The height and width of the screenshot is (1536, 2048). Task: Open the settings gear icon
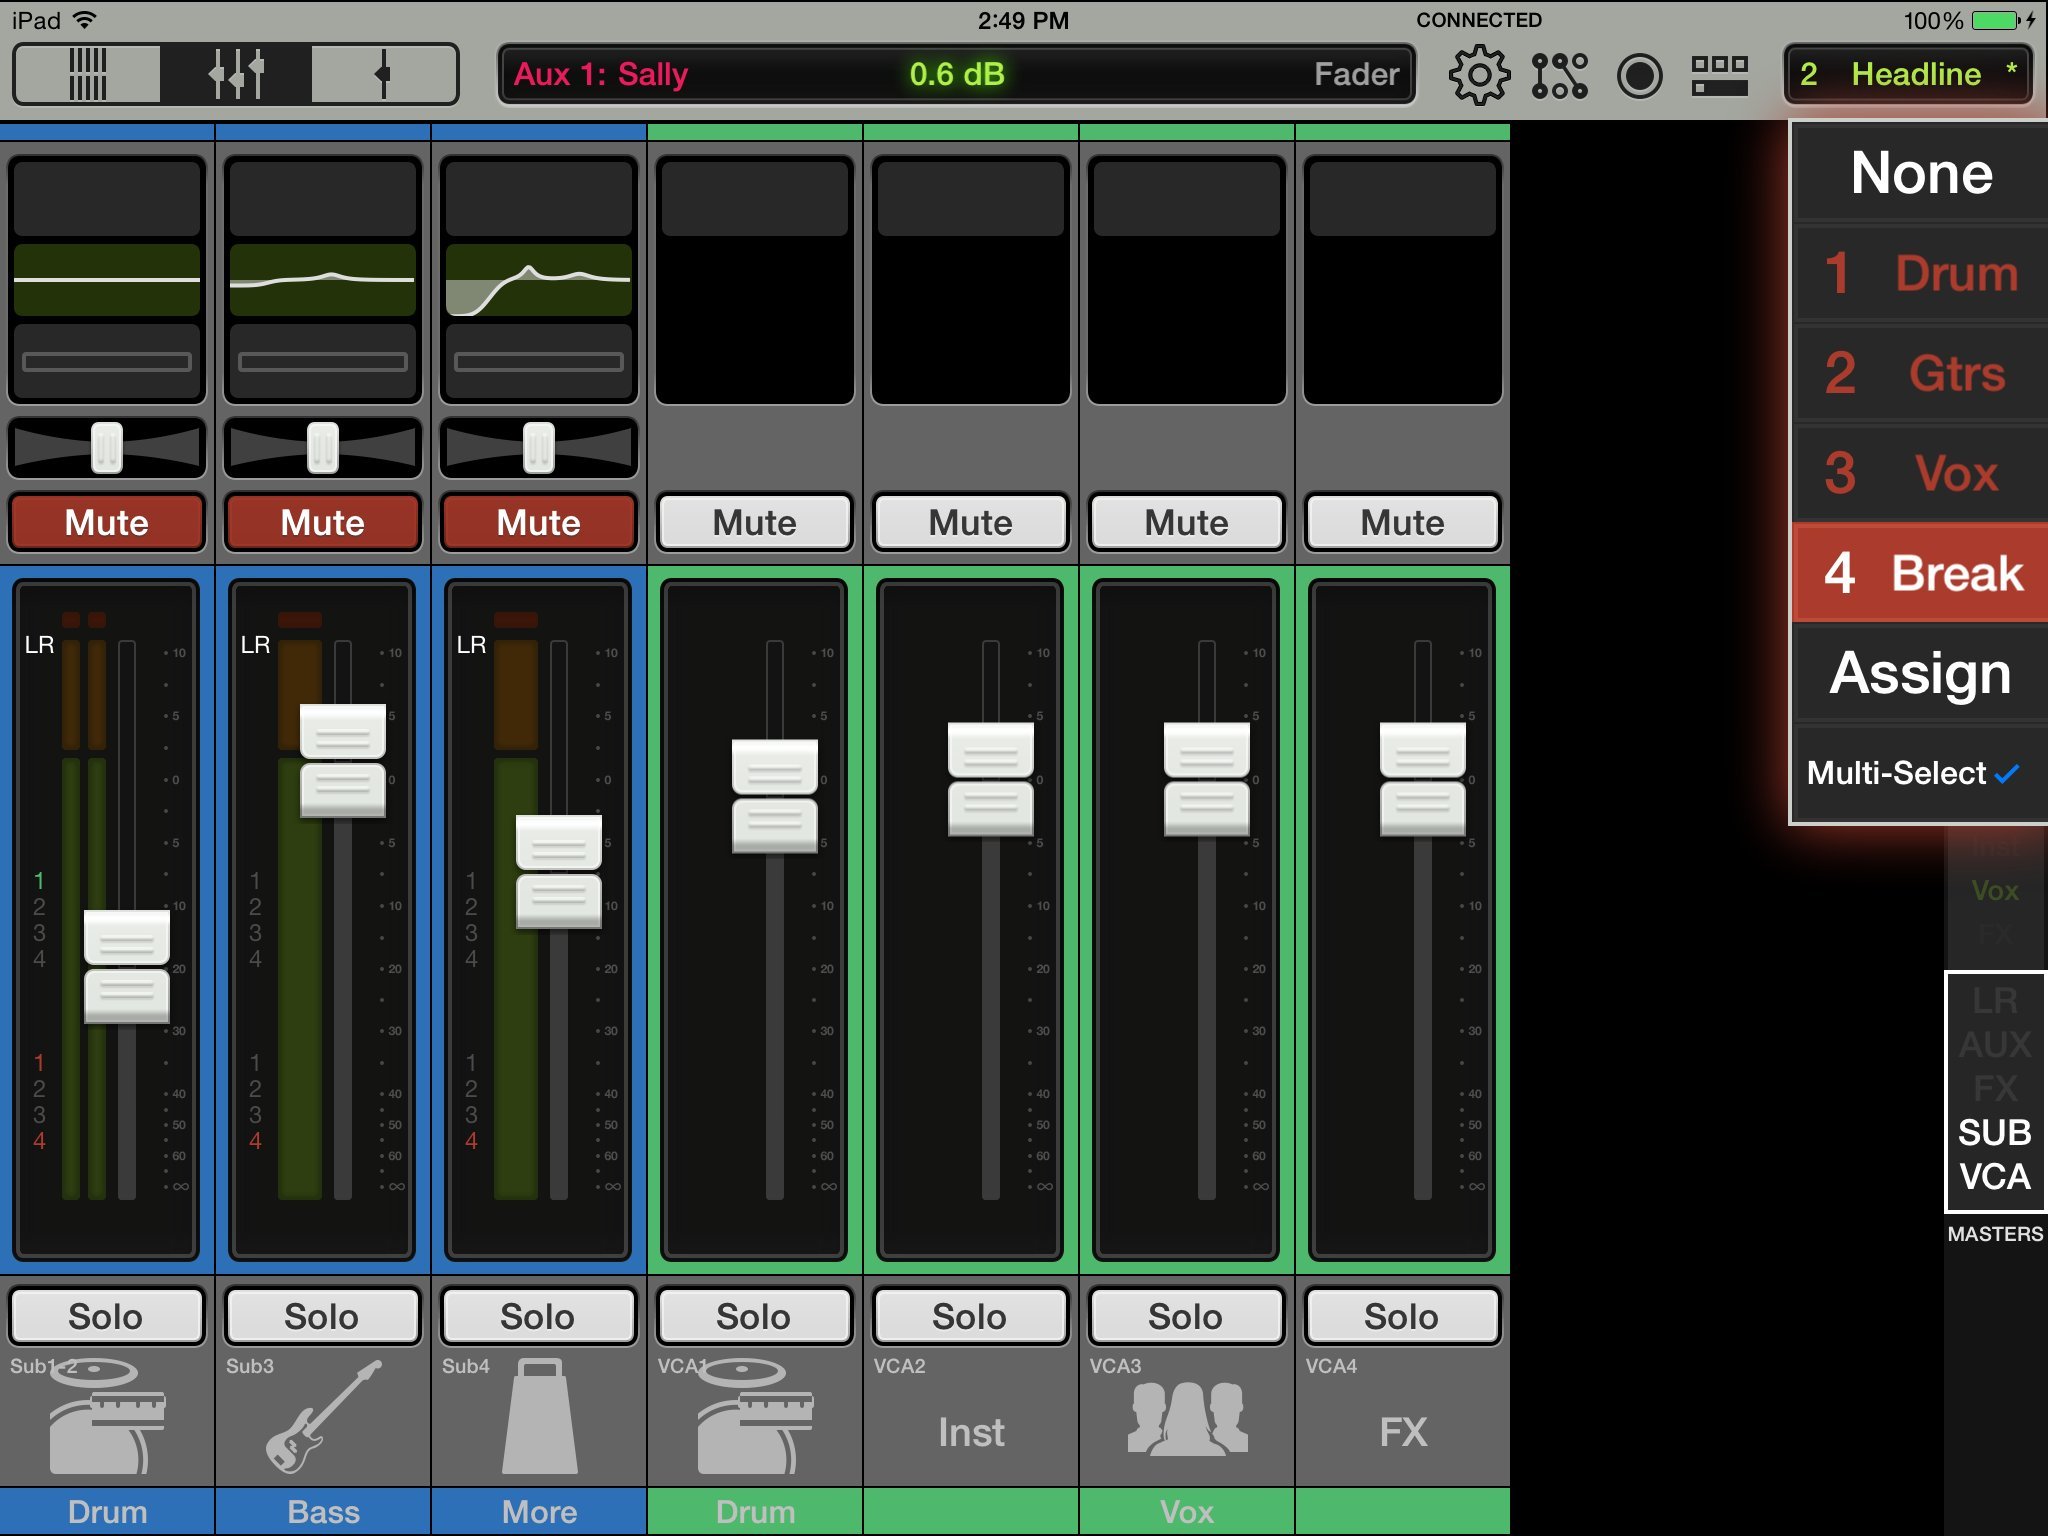tap(1478, 75)
